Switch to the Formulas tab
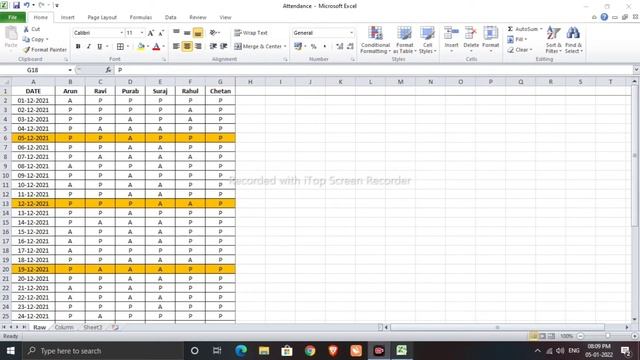 click(141, 18)
